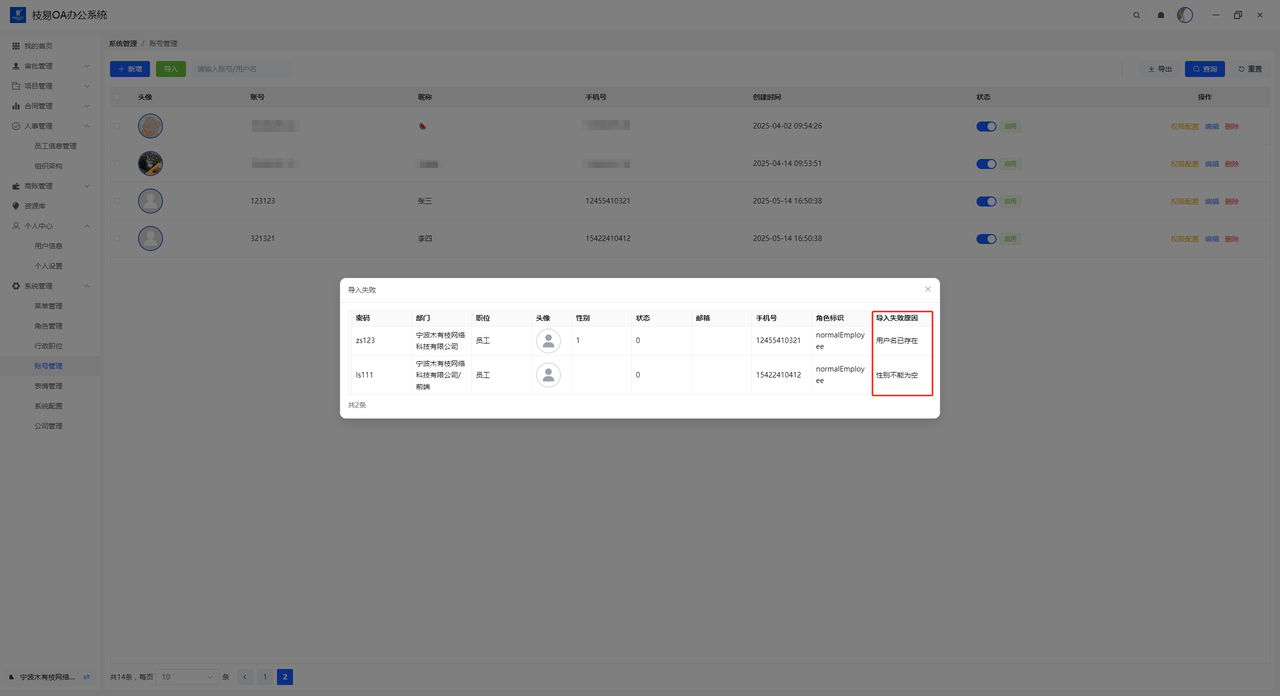
Task: Click the green 导入 button
Action: 171,69
